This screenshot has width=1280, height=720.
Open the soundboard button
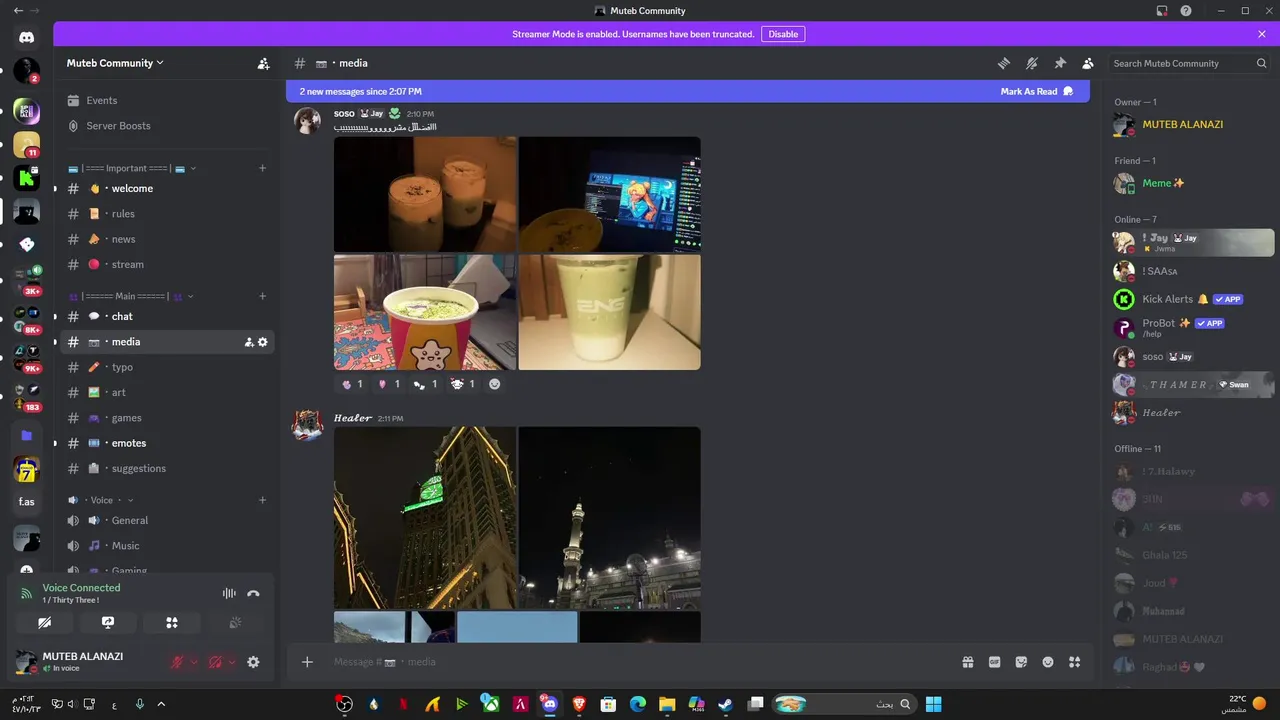(235, 622)
